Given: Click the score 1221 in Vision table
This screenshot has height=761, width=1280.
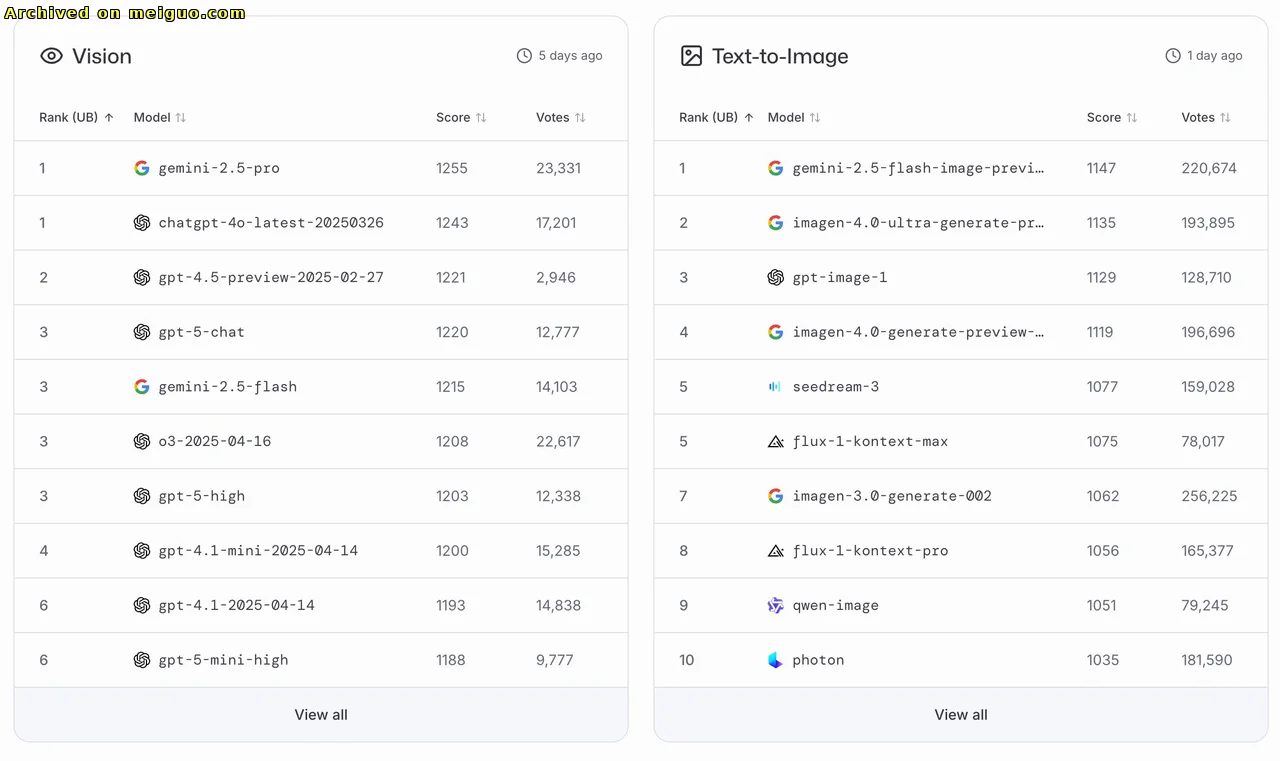Looking at the screenshot, I should [x=451, y=277].
